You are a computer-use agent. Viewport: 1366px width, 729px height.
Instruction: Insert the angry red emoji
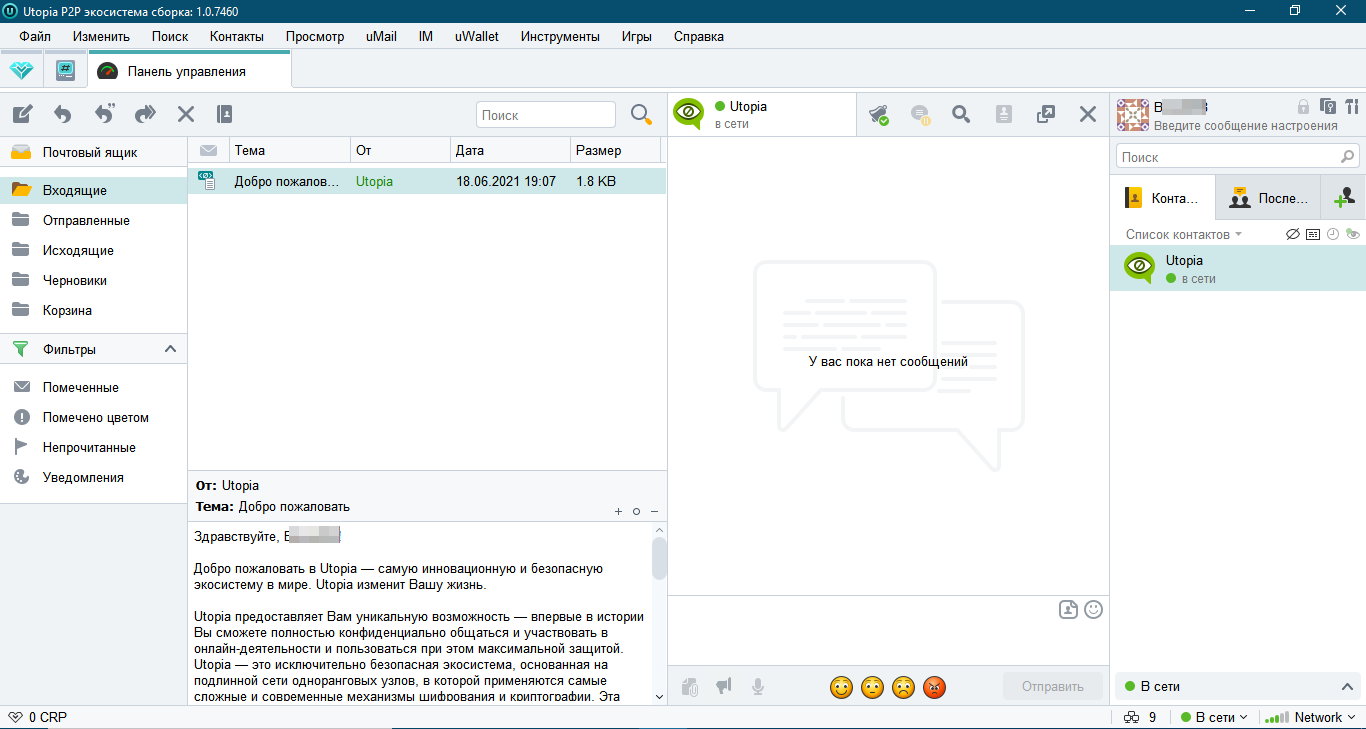[x=934, y=687]
